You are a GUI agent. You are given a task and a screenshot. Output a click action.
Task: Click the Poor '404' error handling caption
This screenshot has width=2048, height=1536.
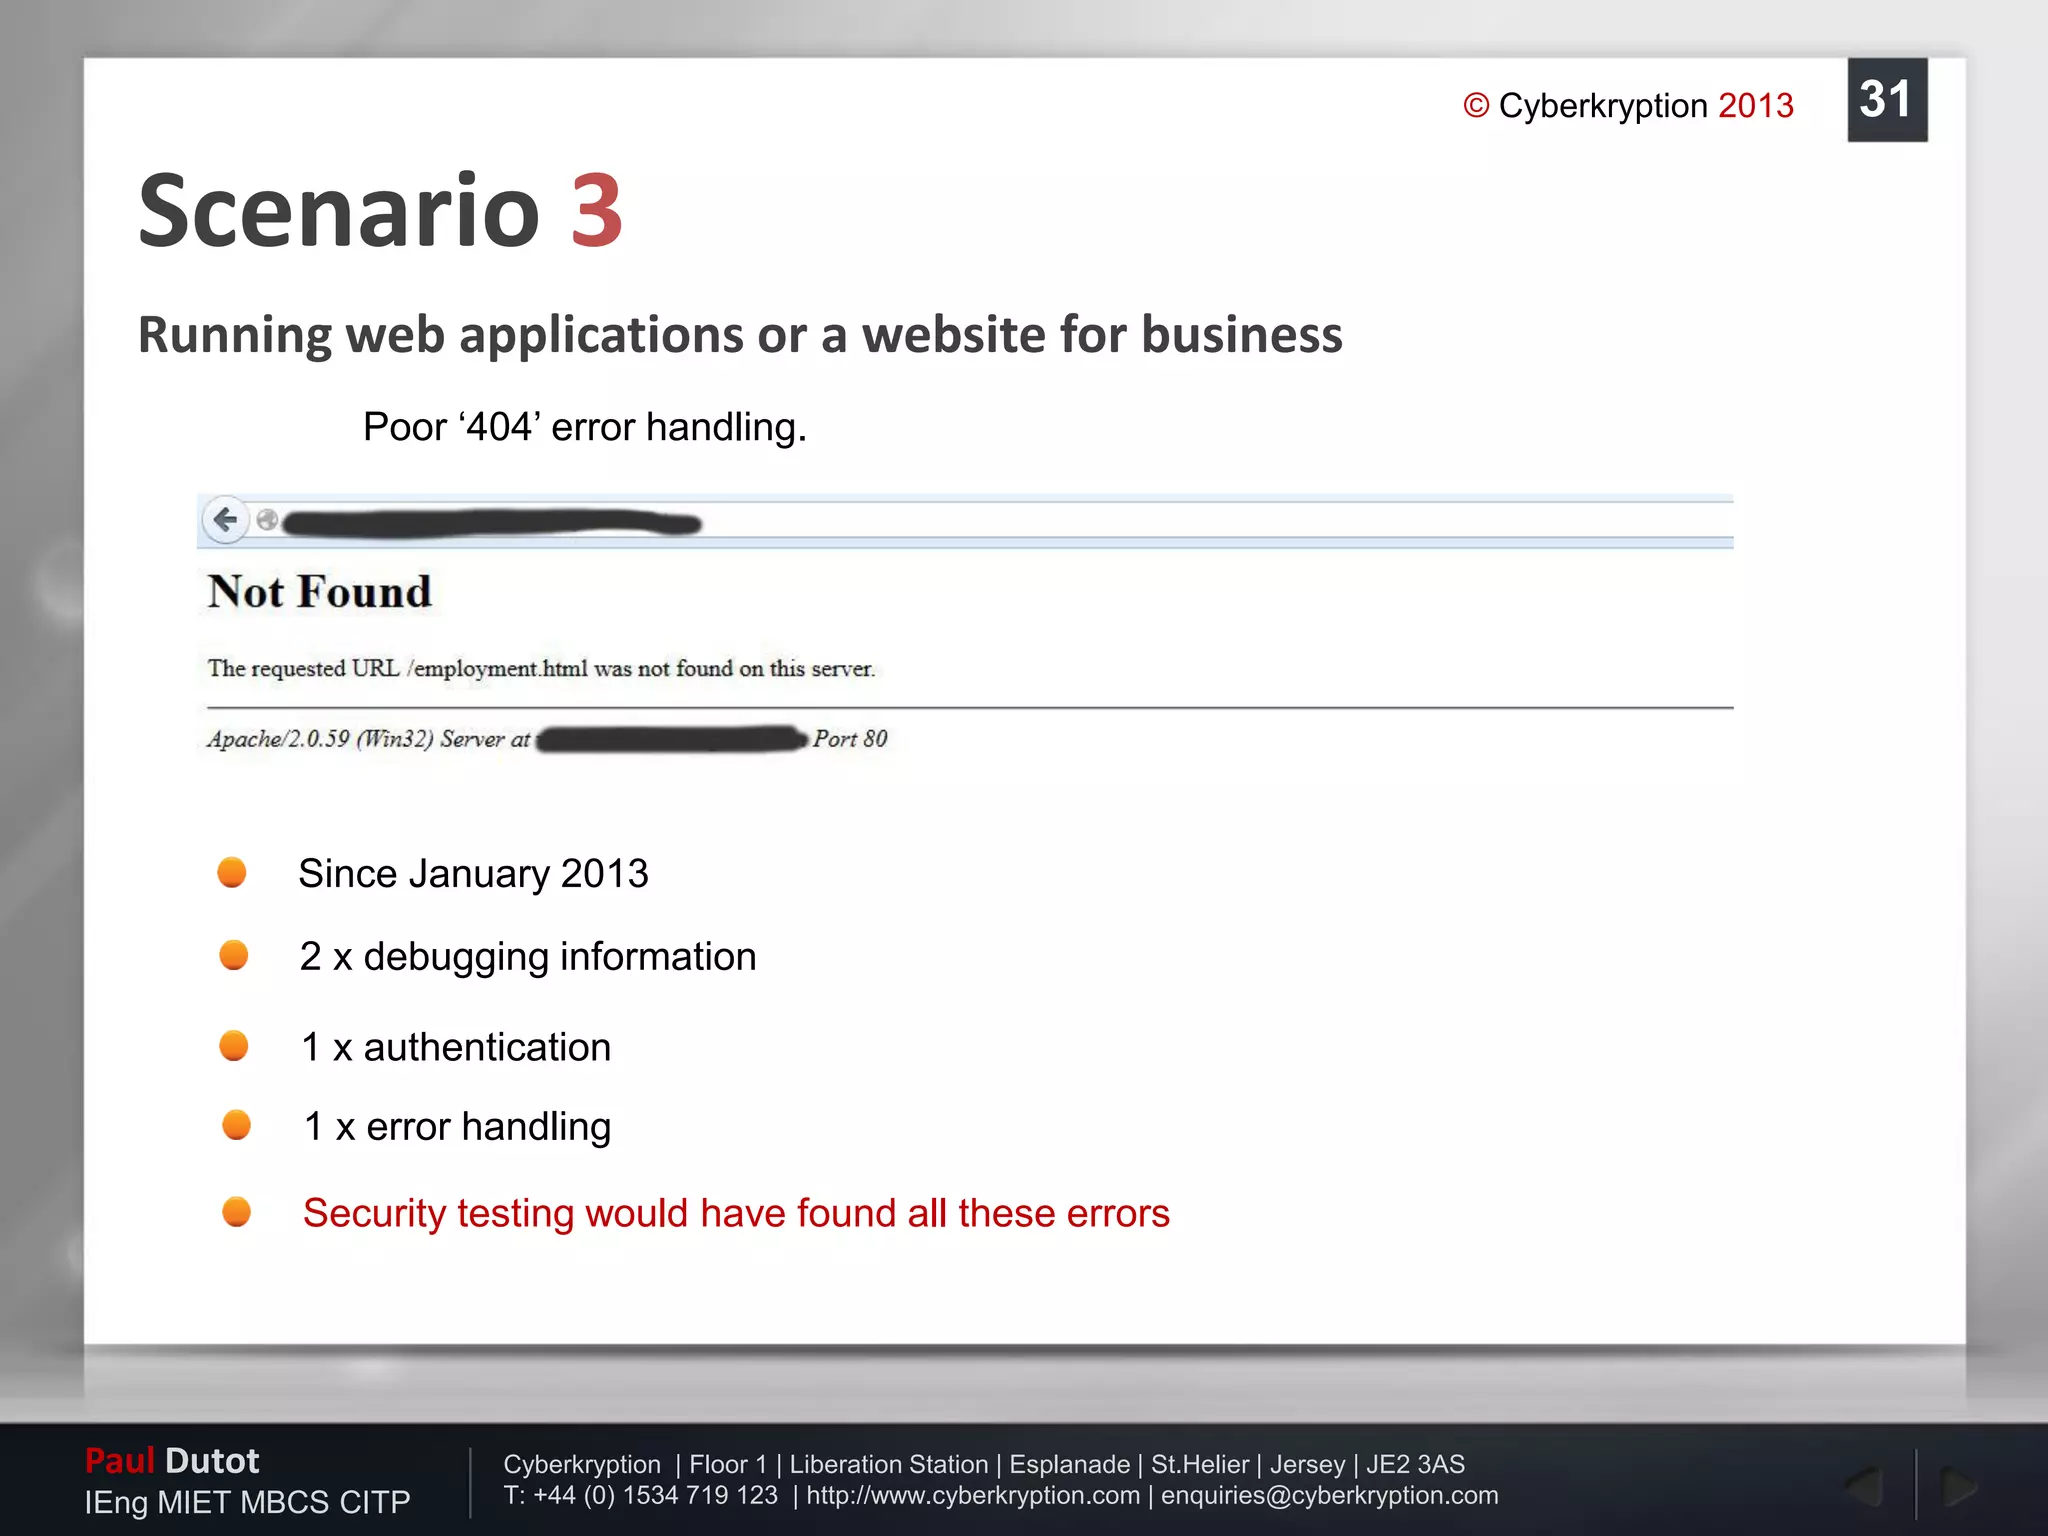point(584,427)
